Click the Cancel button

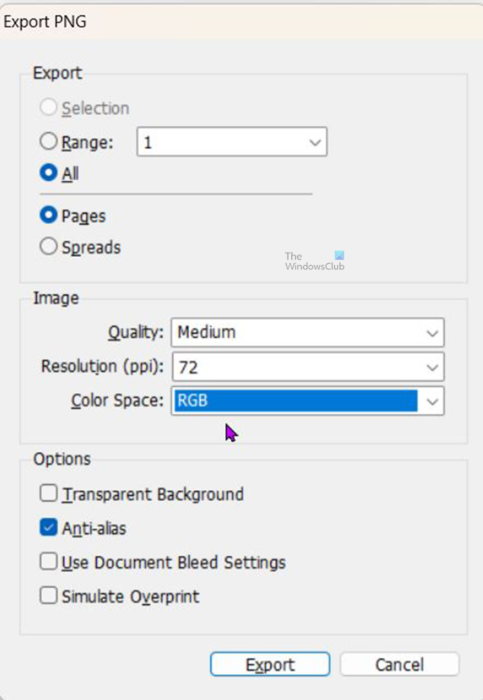coord(400,665)
